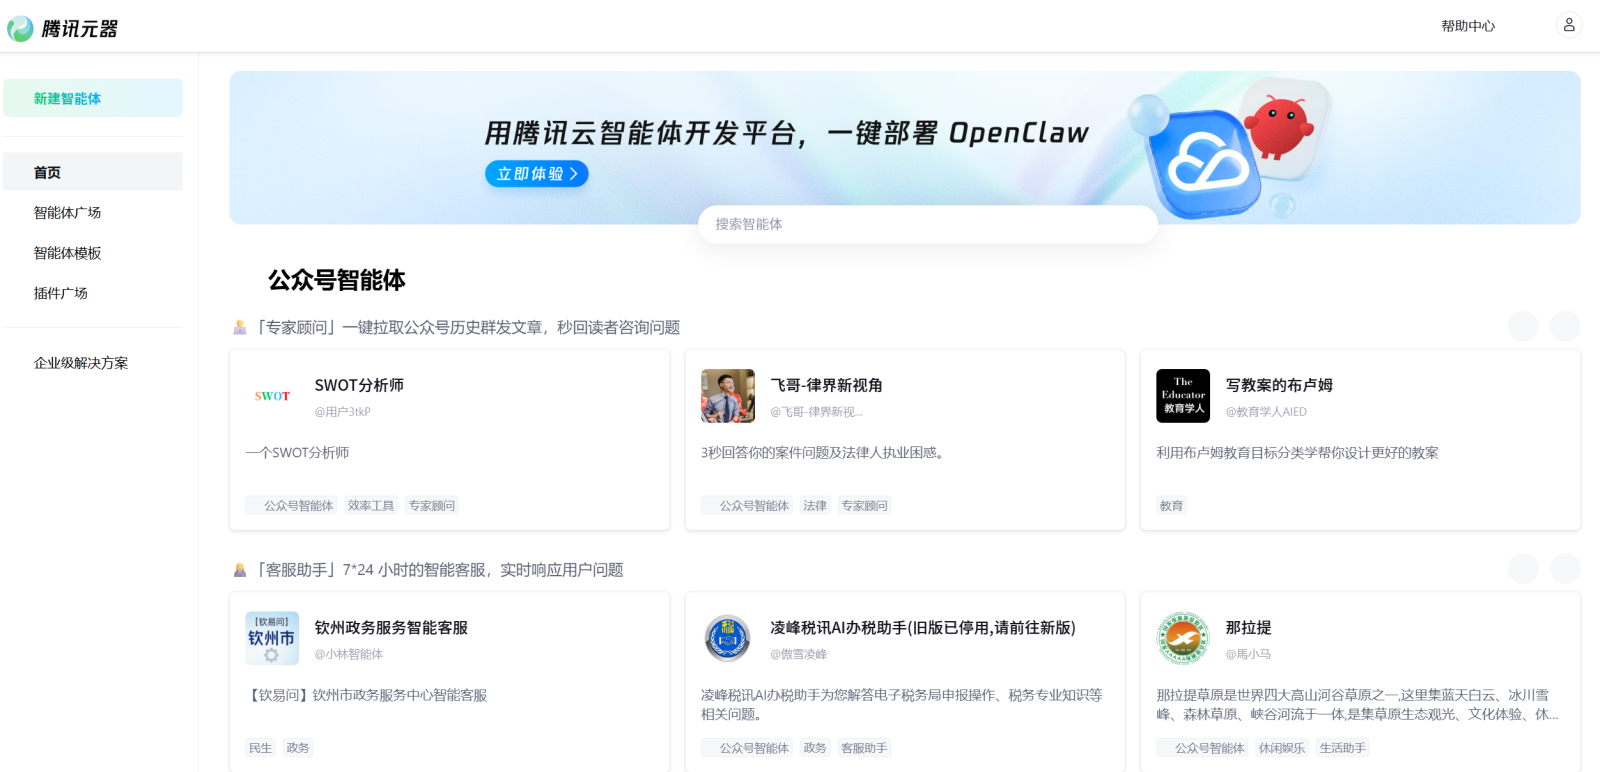Click the「专家顾问」row heading text
Viewport: 1600px width, 772px height.
pos(467,328)
